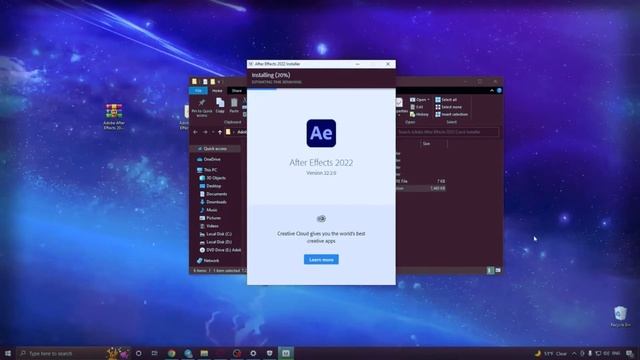Open recent locations dropdown in Explorer
The width and height of the screenshot is (640, 360).
[213, 132]
